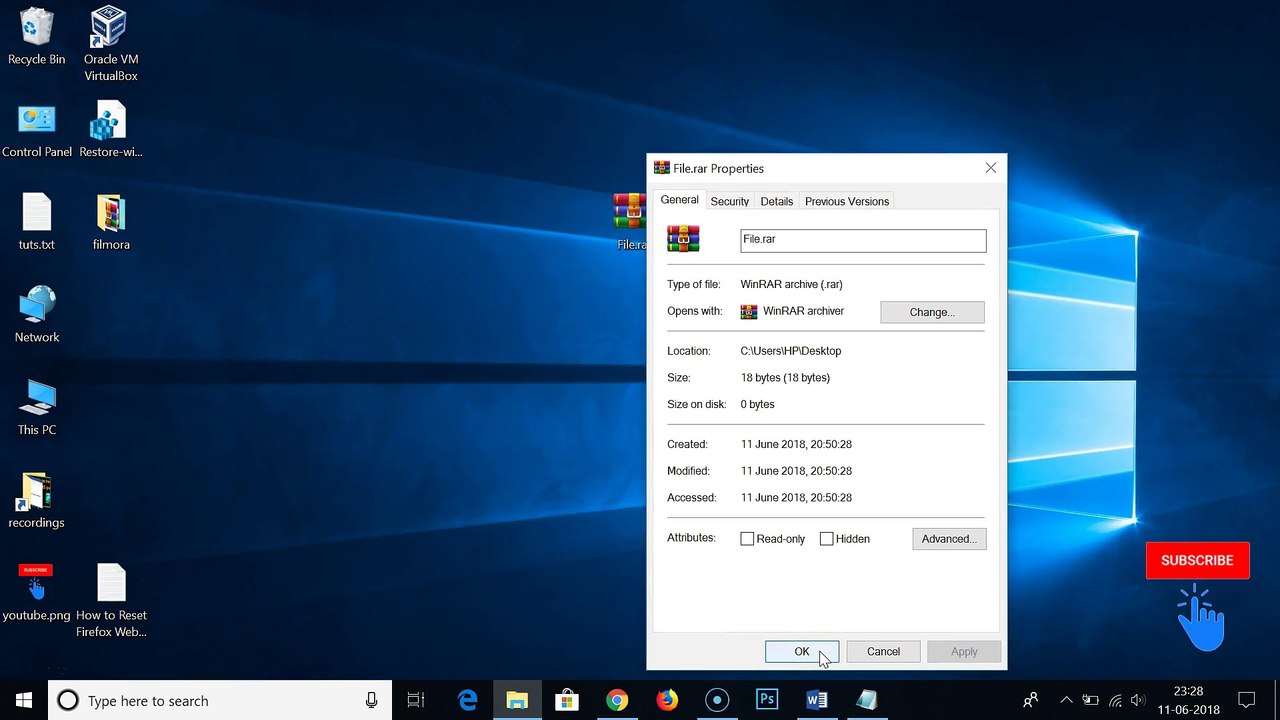Open the Advanced... attributes button
This screenshot has width=1280, height=720.
(x=949, y=539)
